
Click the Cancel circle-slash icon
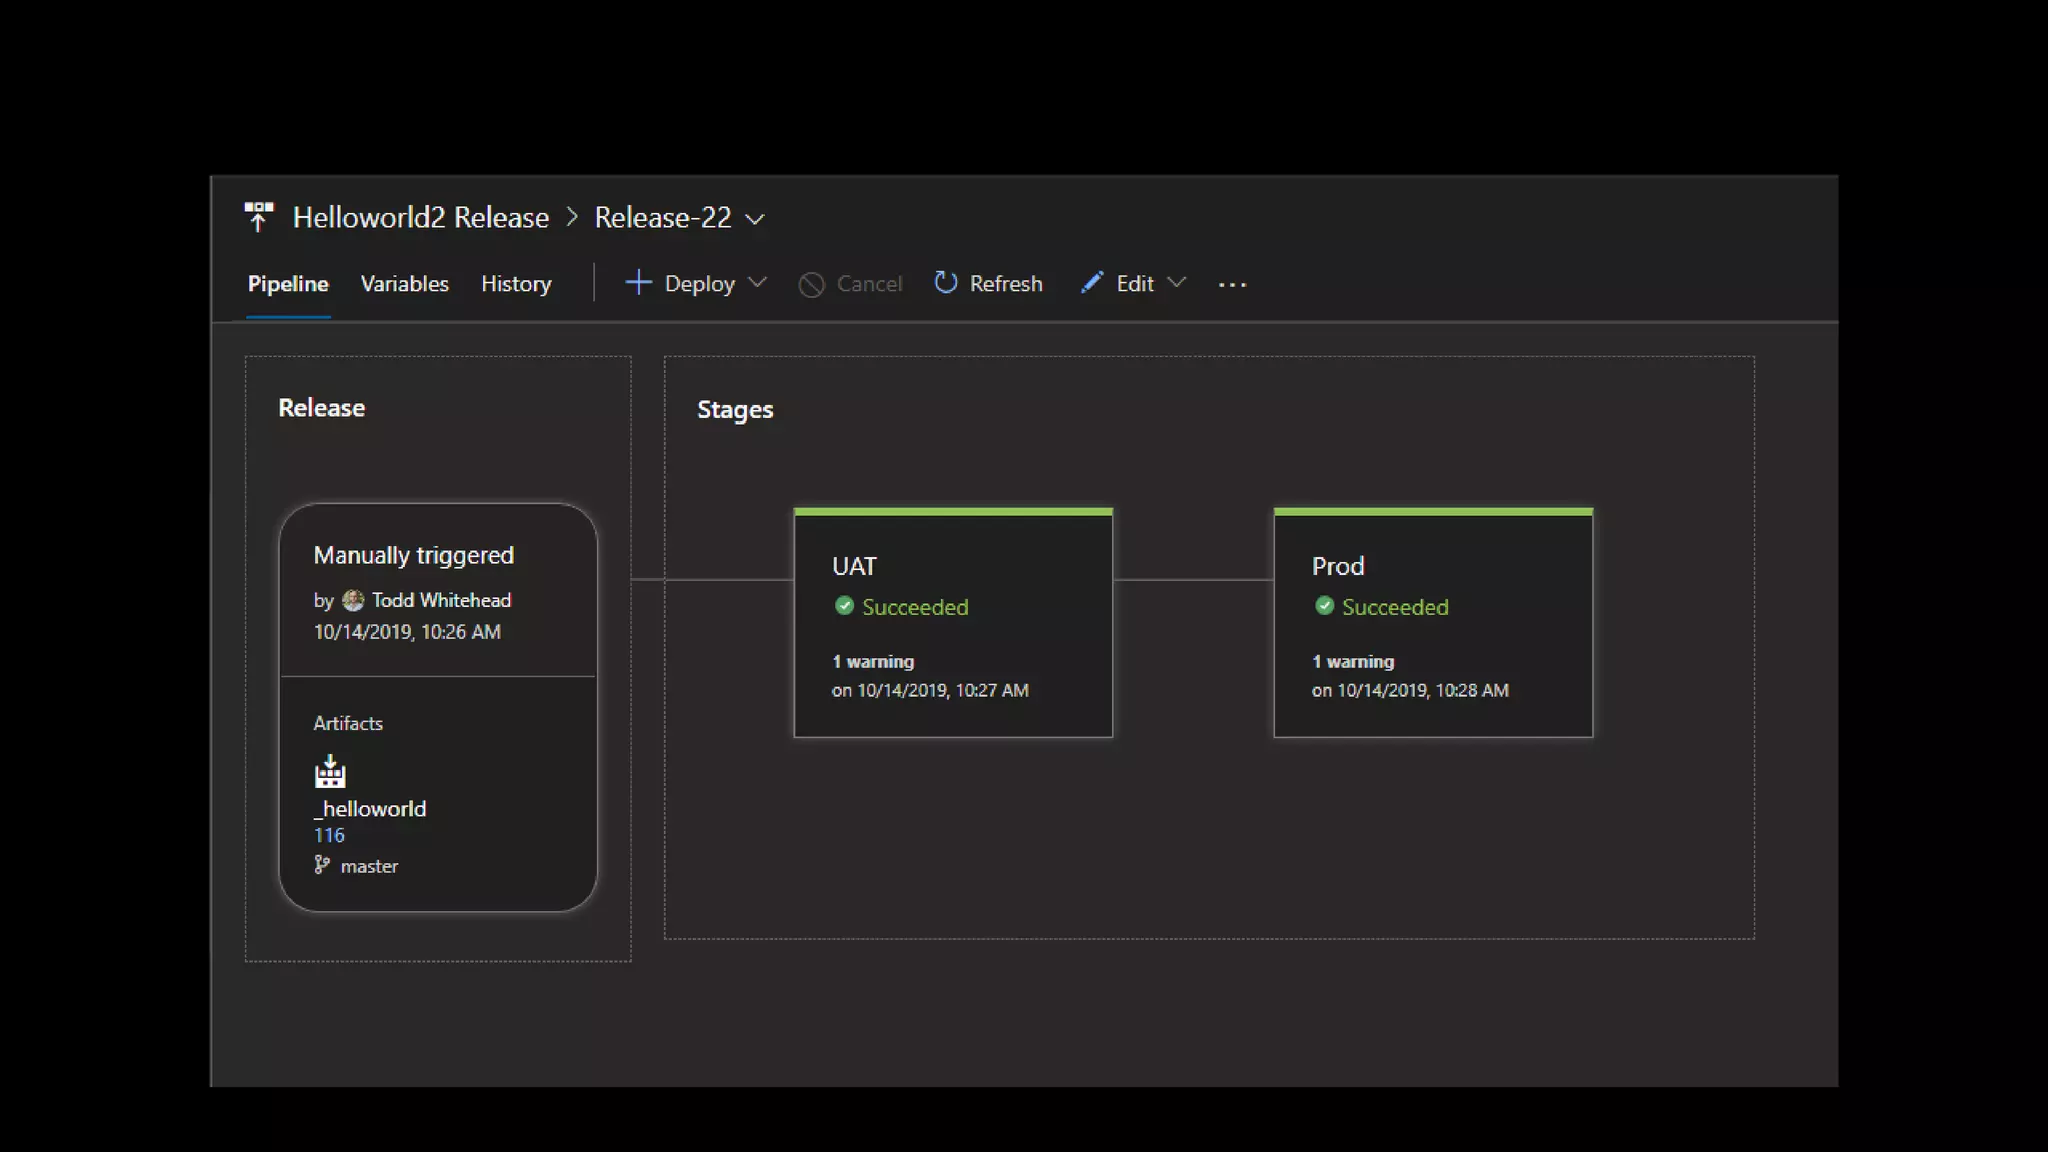click(x=811, y=284)
